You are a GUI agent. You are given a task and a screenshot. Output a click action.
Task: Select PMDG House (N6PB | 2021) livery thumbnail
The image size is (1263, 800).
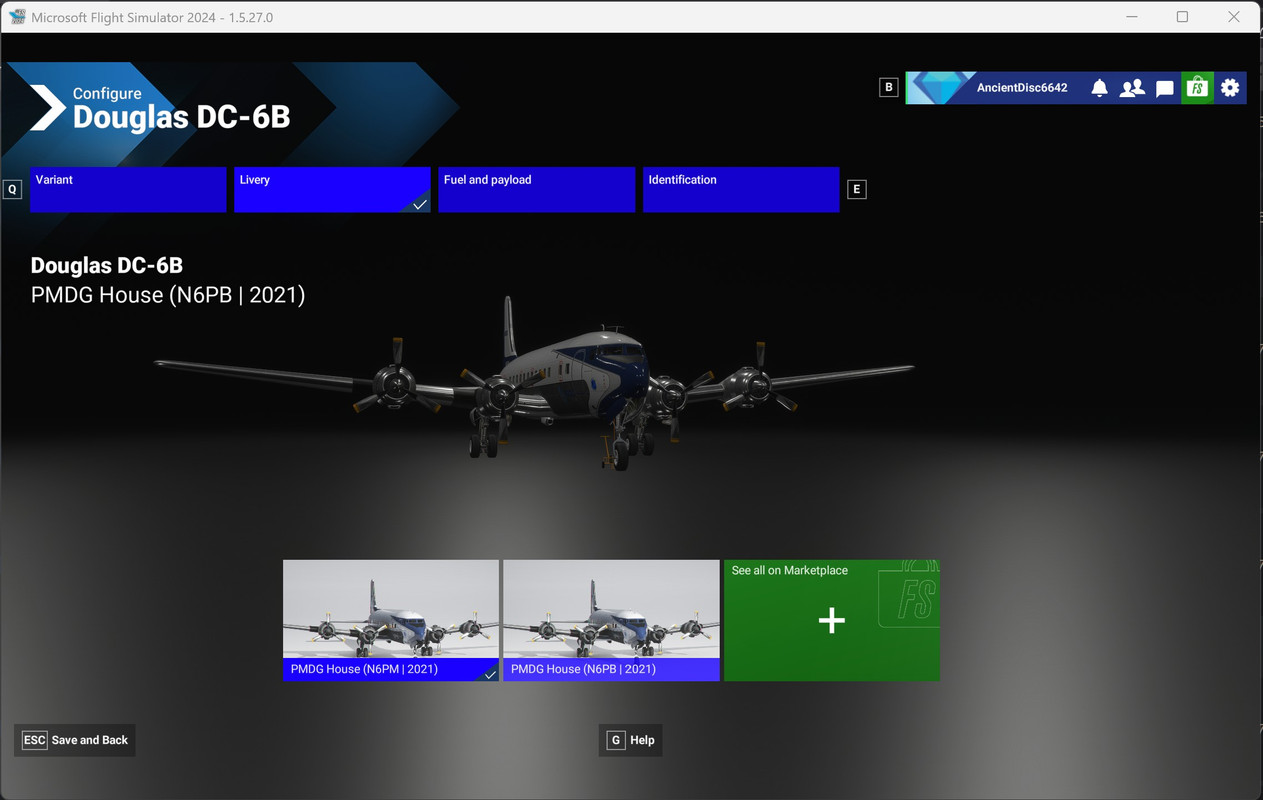click(x=611, y=620)
